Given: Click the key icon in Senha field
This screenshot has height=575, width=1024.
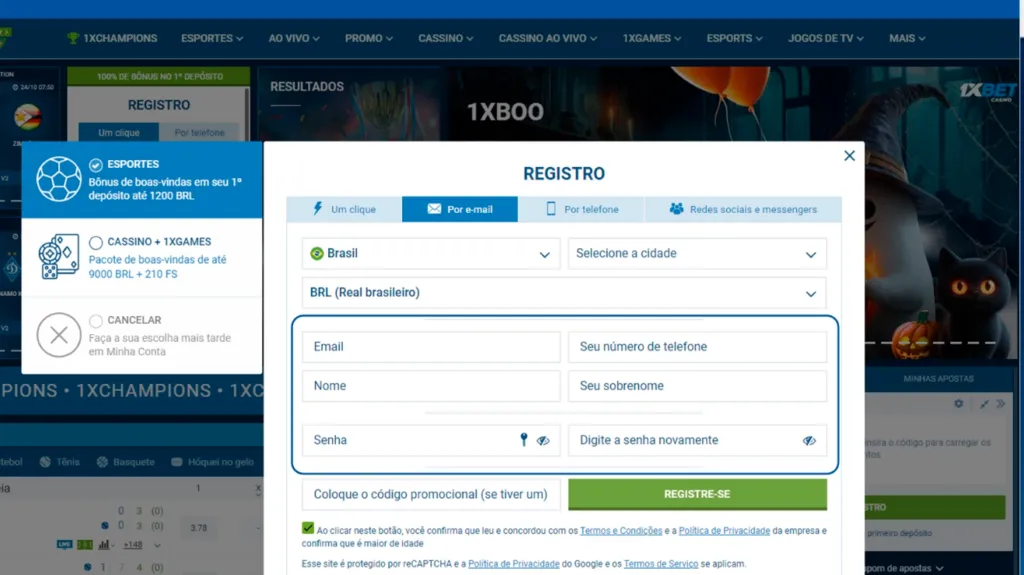Looking at the screenshot, I should 523,440.
